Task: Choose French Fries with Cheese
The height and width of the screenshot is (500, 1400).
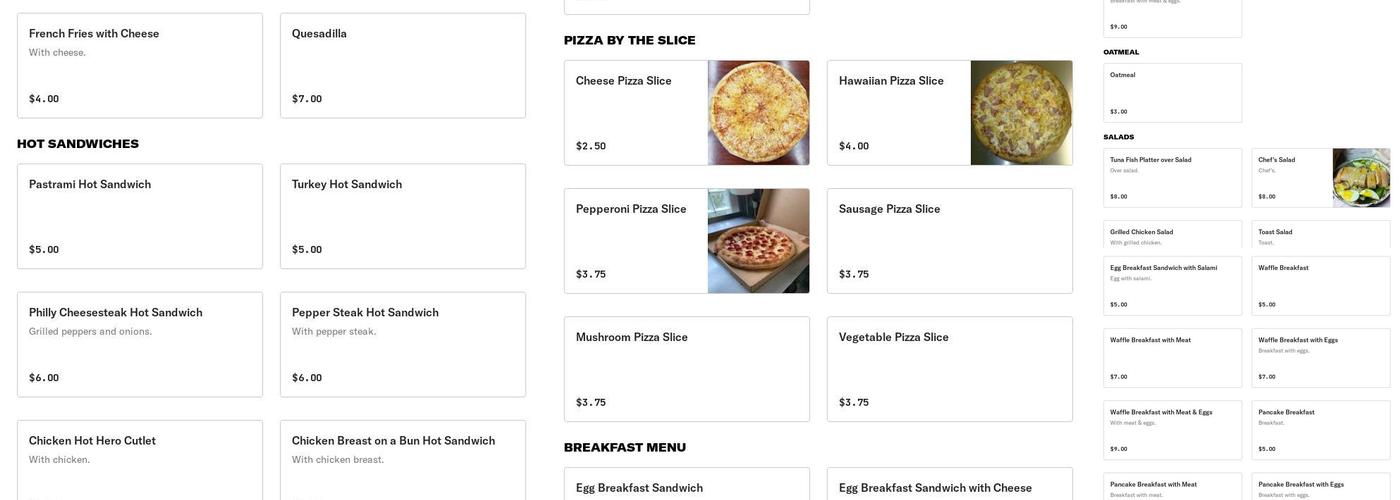Action: (x=139, y=65)
